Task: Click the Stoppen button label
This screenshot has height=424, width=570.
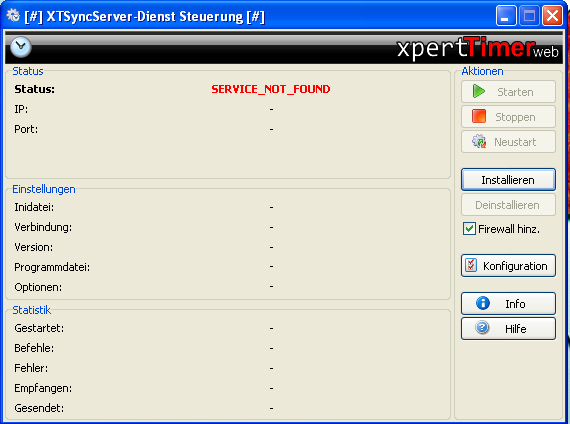Action: click(x=515, y=117)
